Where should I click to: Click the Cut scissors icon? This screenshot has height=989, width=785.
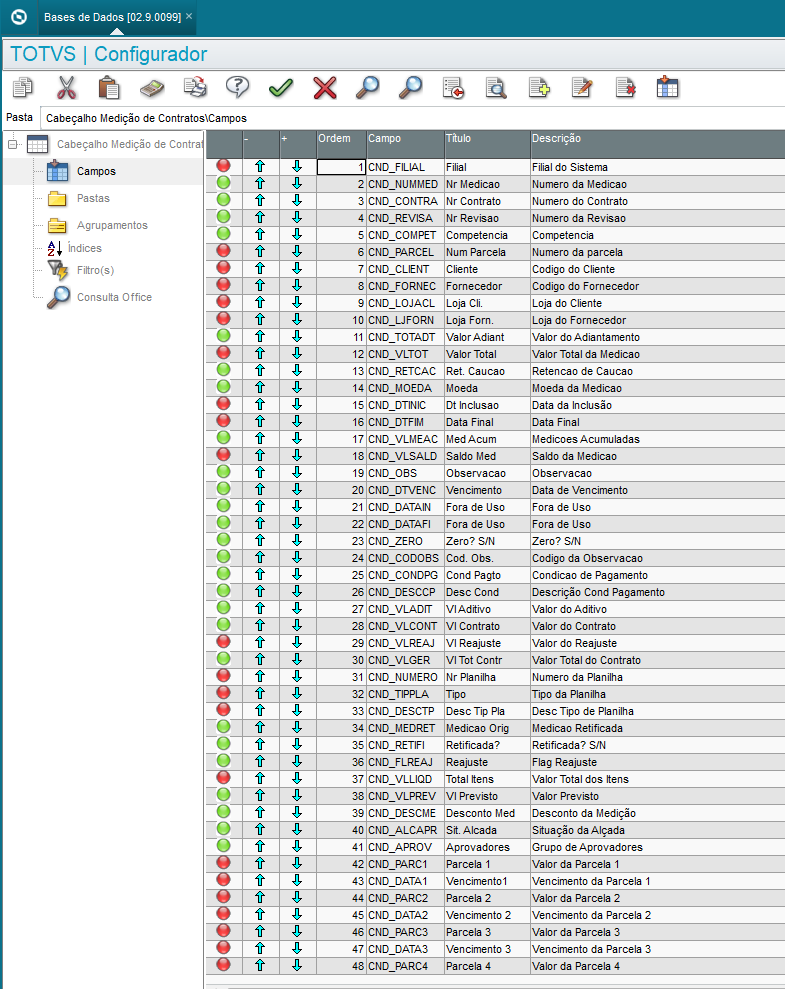pyautogui.click(x=66, y=88)
